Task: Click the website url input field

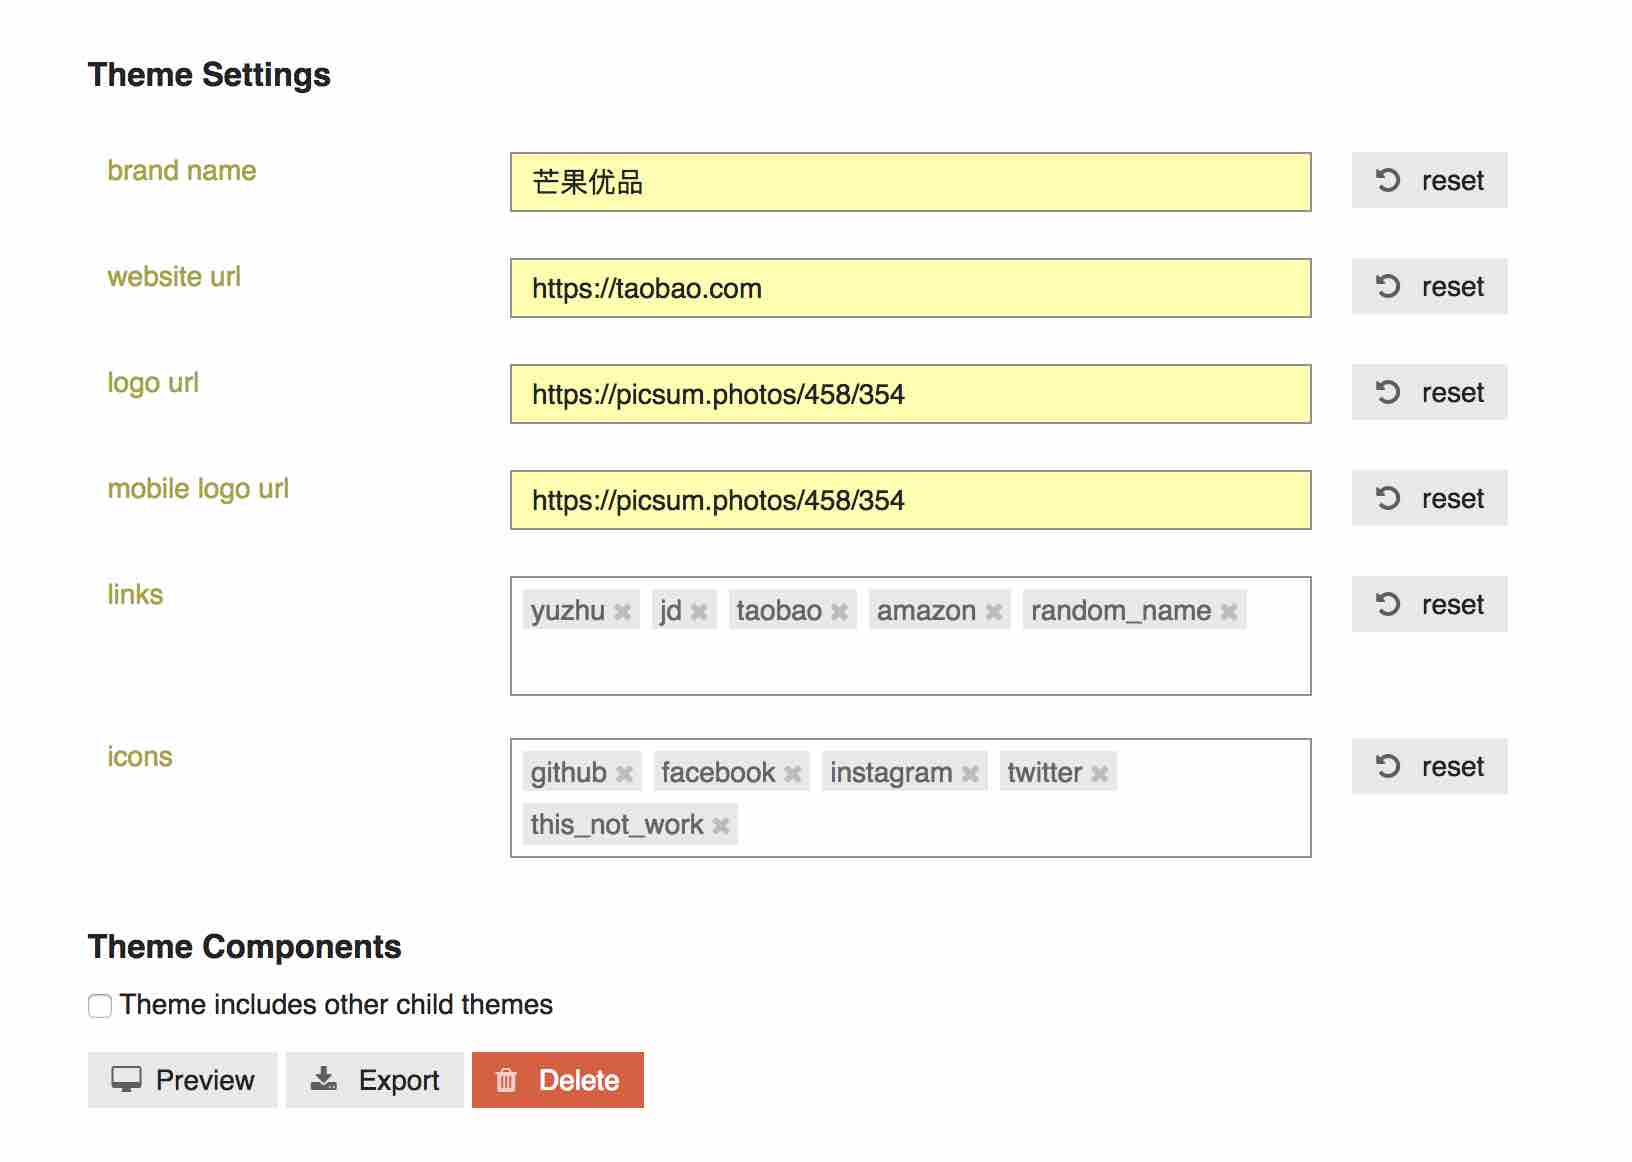Action: click(910, 289)
